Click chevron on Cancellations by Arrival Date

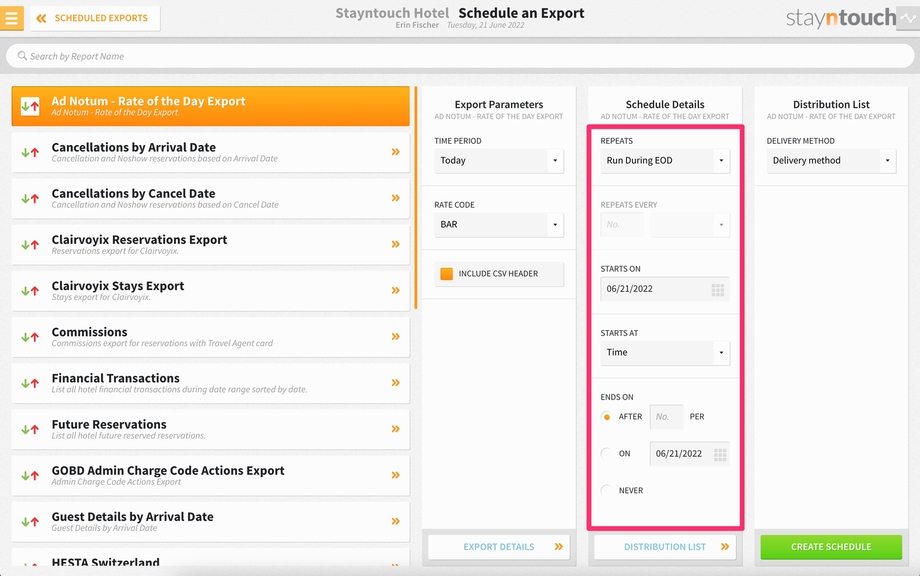point(395,152)
